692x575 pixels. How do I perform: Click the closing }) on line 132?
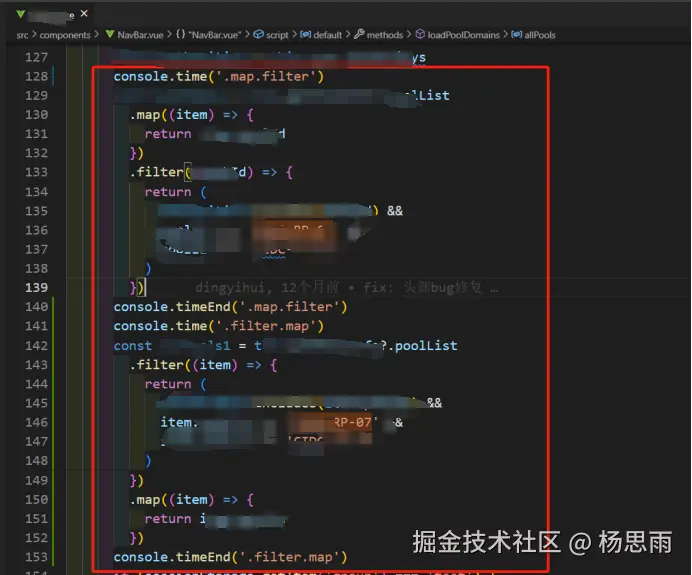137,153
